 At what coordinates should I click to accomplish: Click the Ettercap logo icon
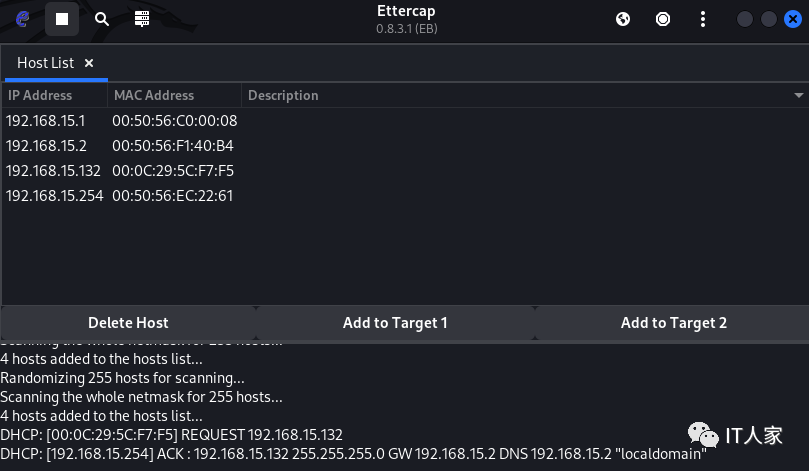click(x=22, y=19)
